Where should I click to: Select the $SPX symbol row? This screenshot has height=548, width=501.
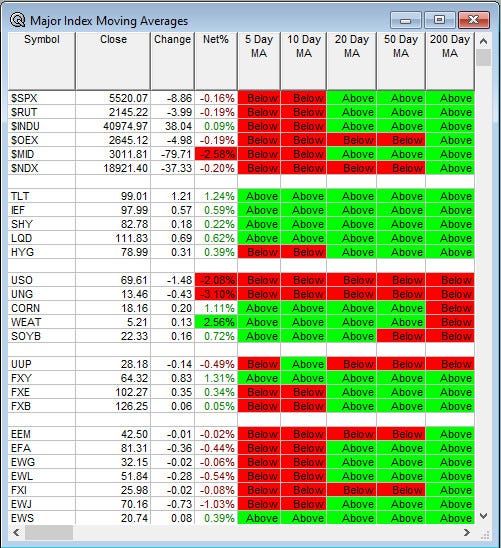(x=241, y=98)
